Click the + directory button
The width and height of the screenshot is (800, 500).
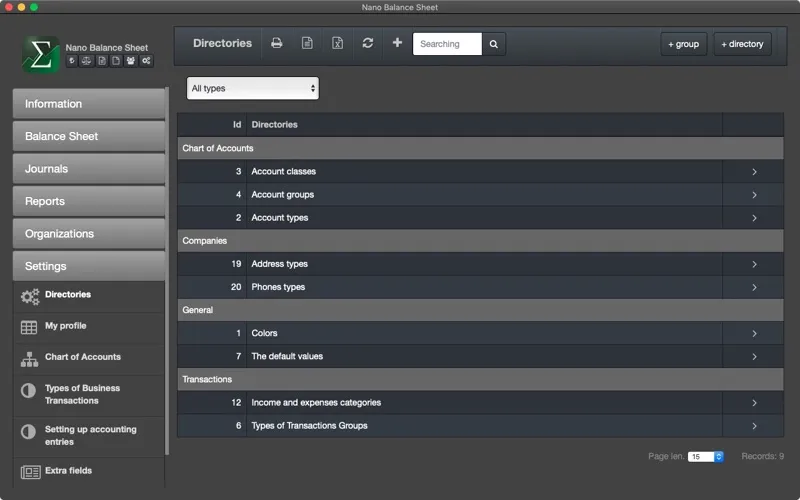point(742,44)
